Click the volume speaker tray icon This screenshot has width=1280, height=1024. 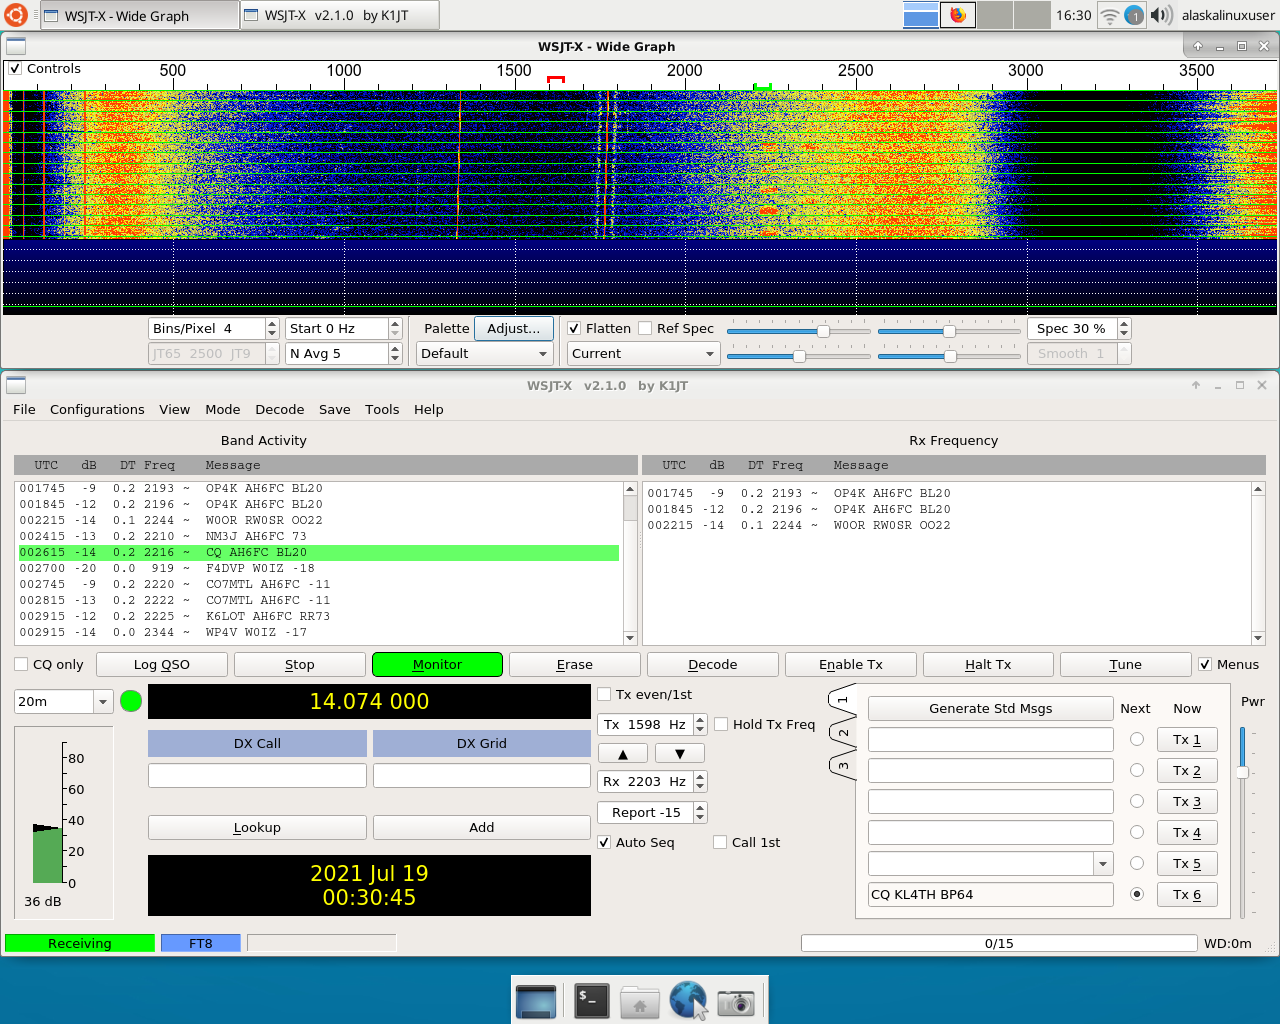(x=1161, y=15)
